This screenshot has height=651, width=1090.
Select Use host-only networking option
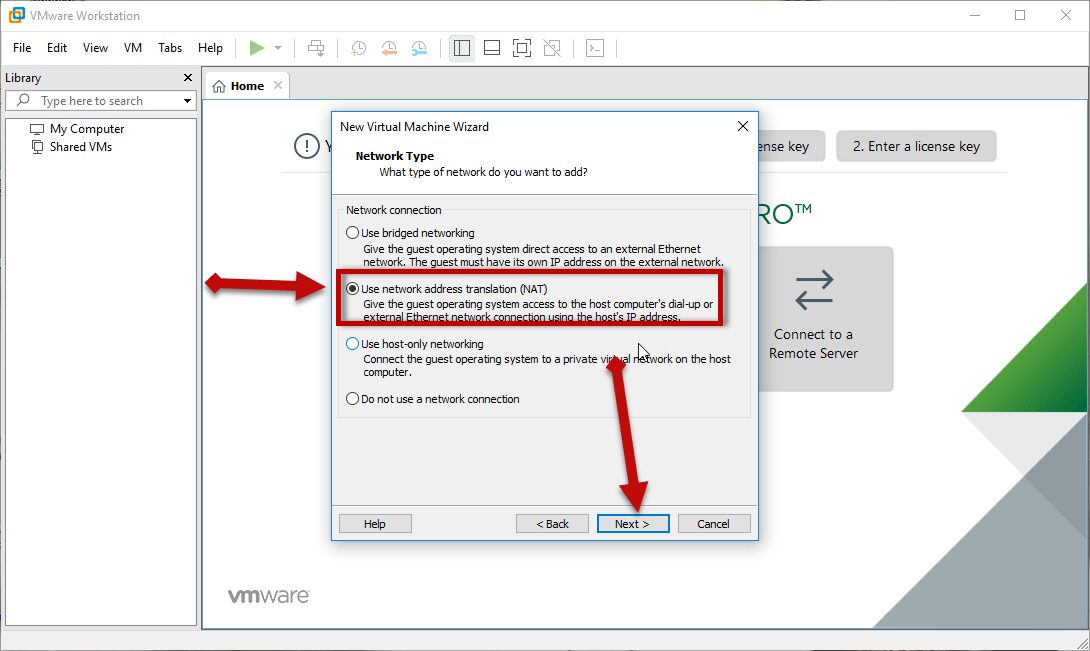(x=352, y=344)
